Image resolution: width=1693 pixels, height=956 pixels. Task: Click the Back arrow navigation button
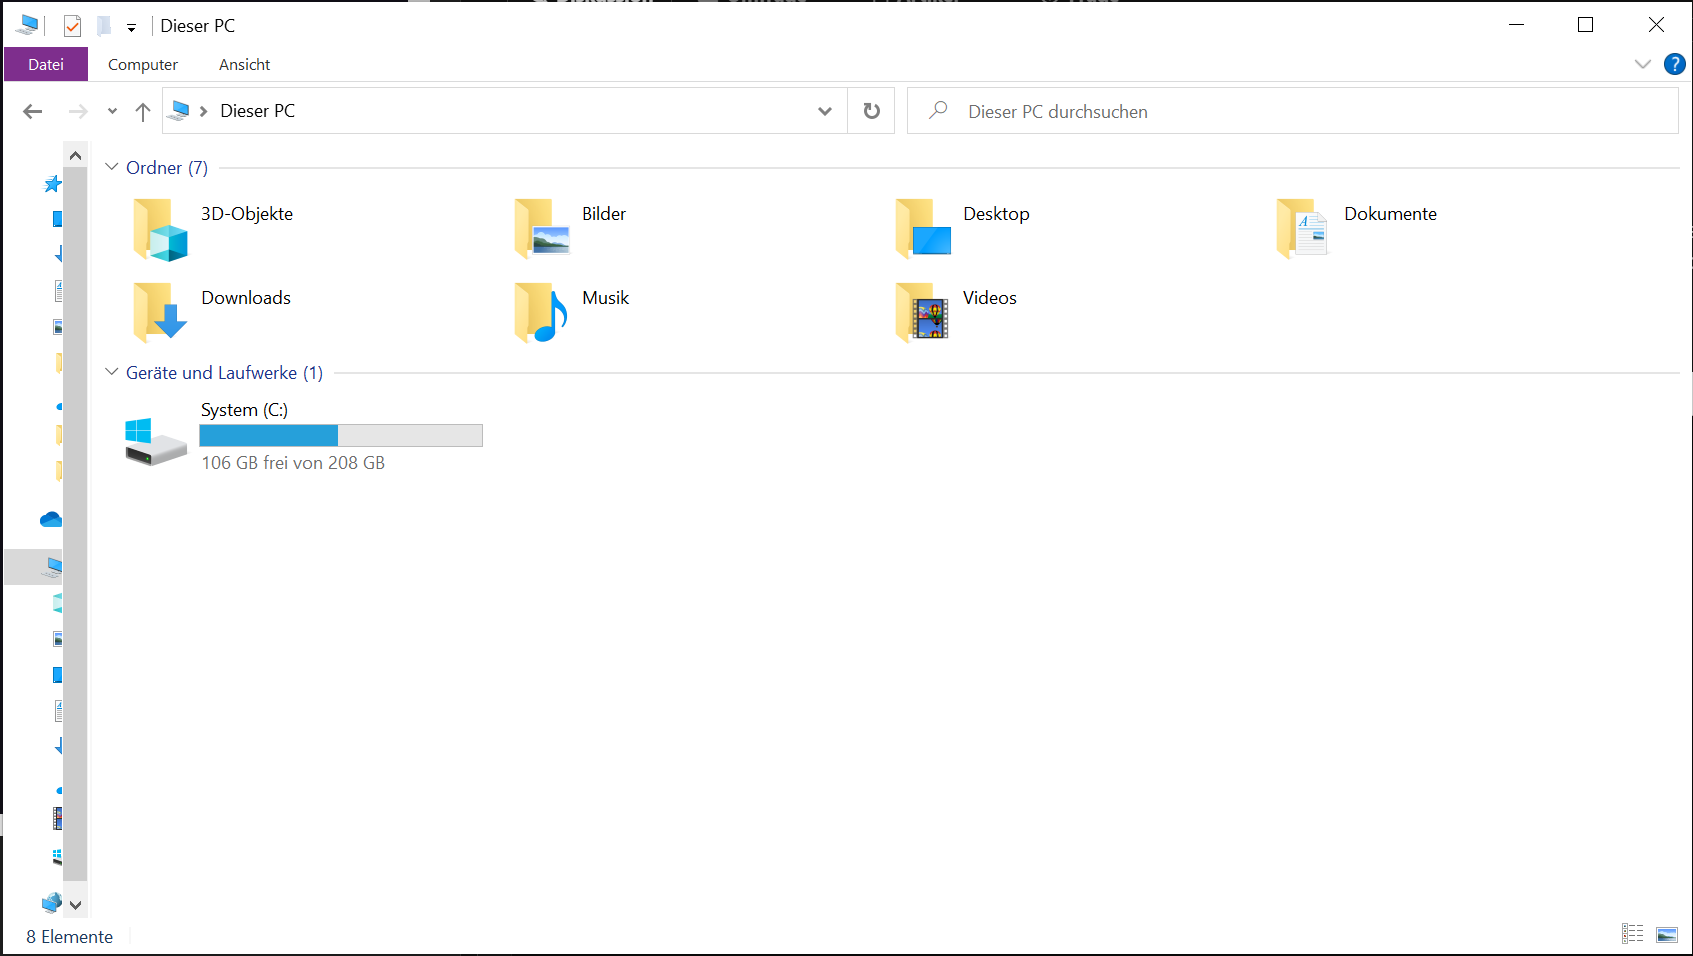pos(33,111)
